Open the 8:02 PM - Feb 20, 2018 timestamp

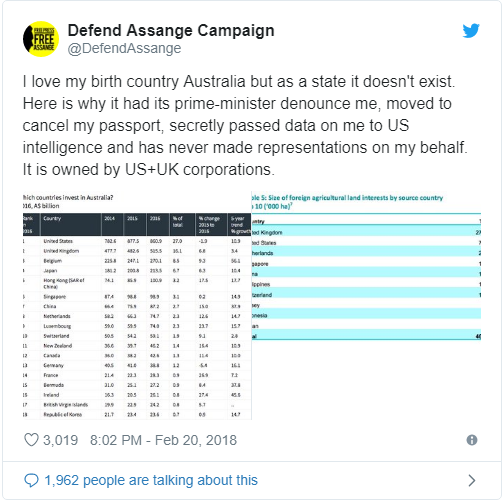163,440
